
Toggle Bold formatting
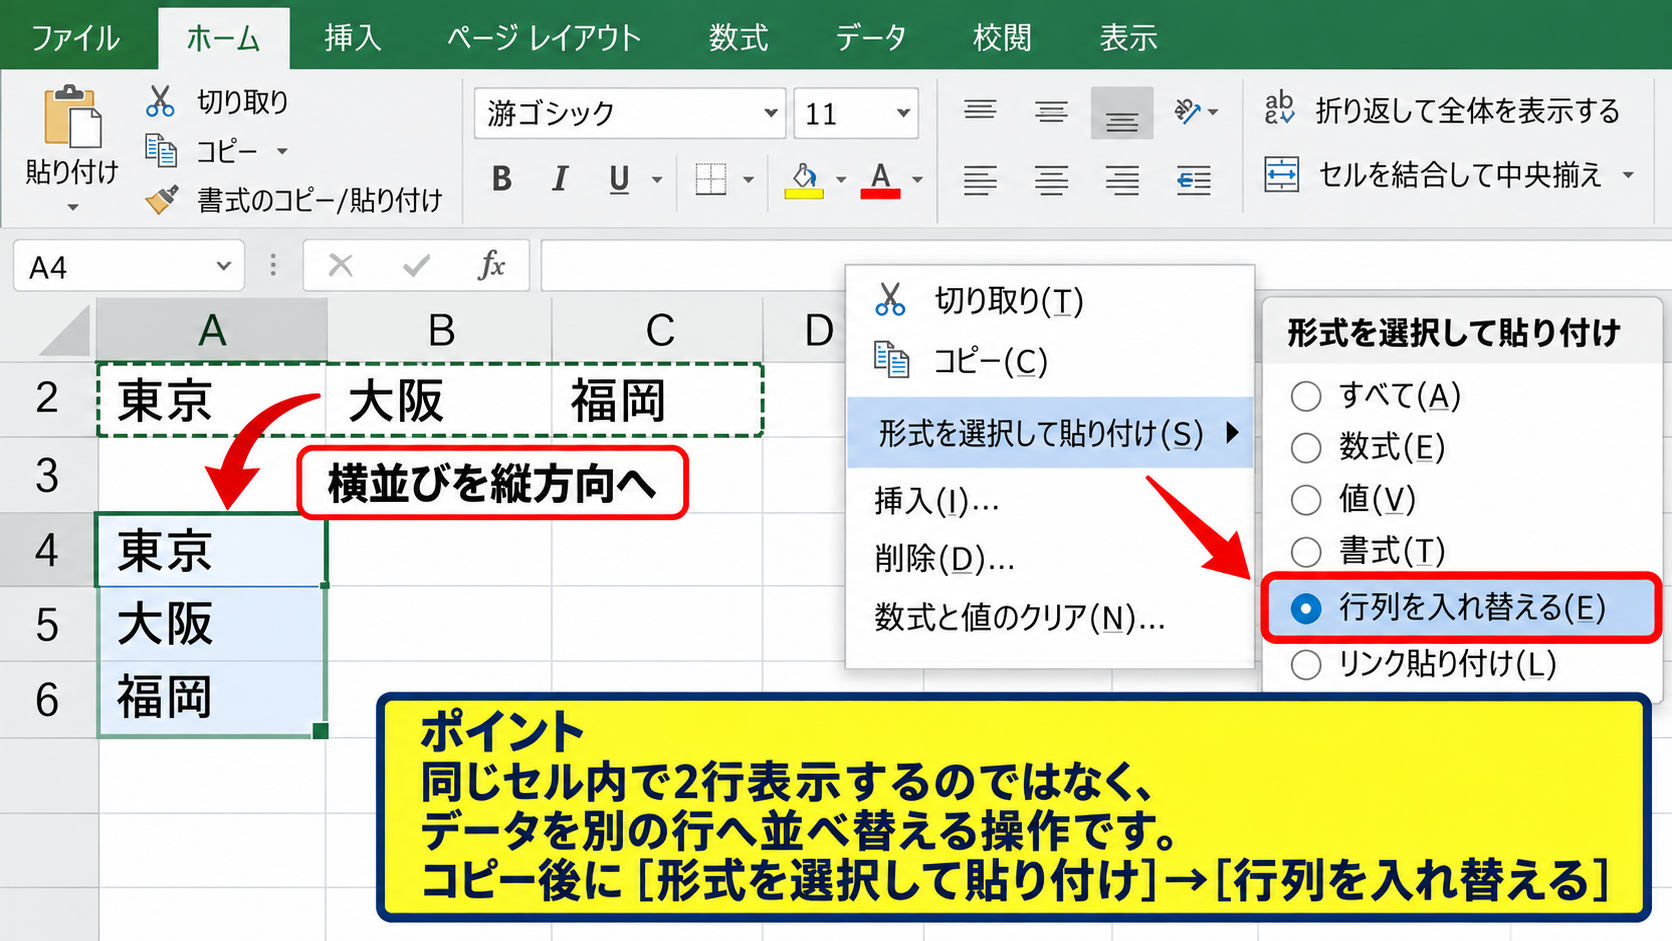(502, 179)
